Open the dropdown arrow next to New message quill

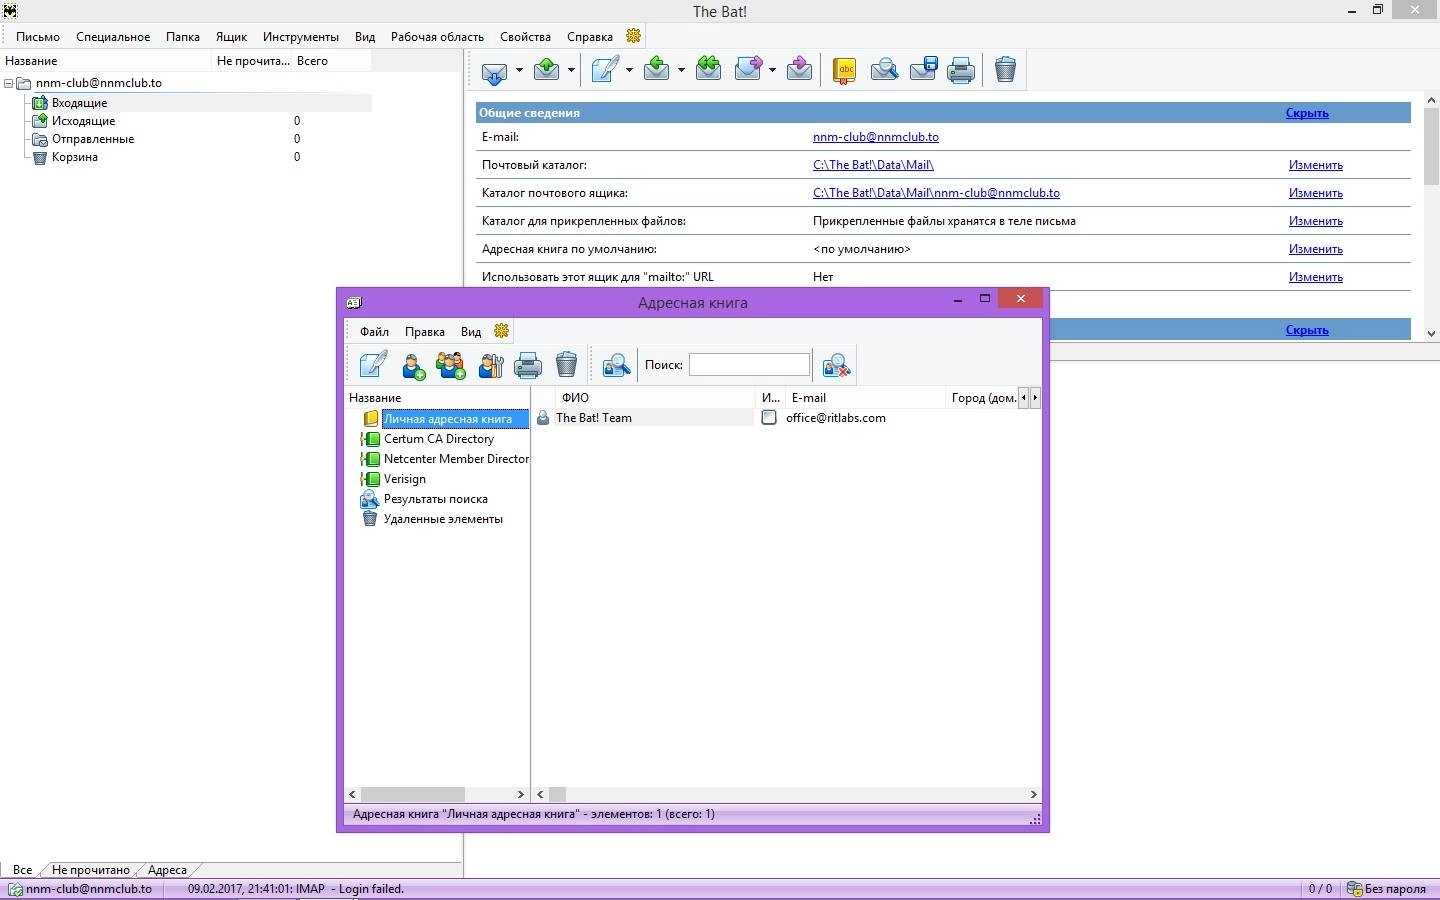pyautogui.click(x=629, y=70)
